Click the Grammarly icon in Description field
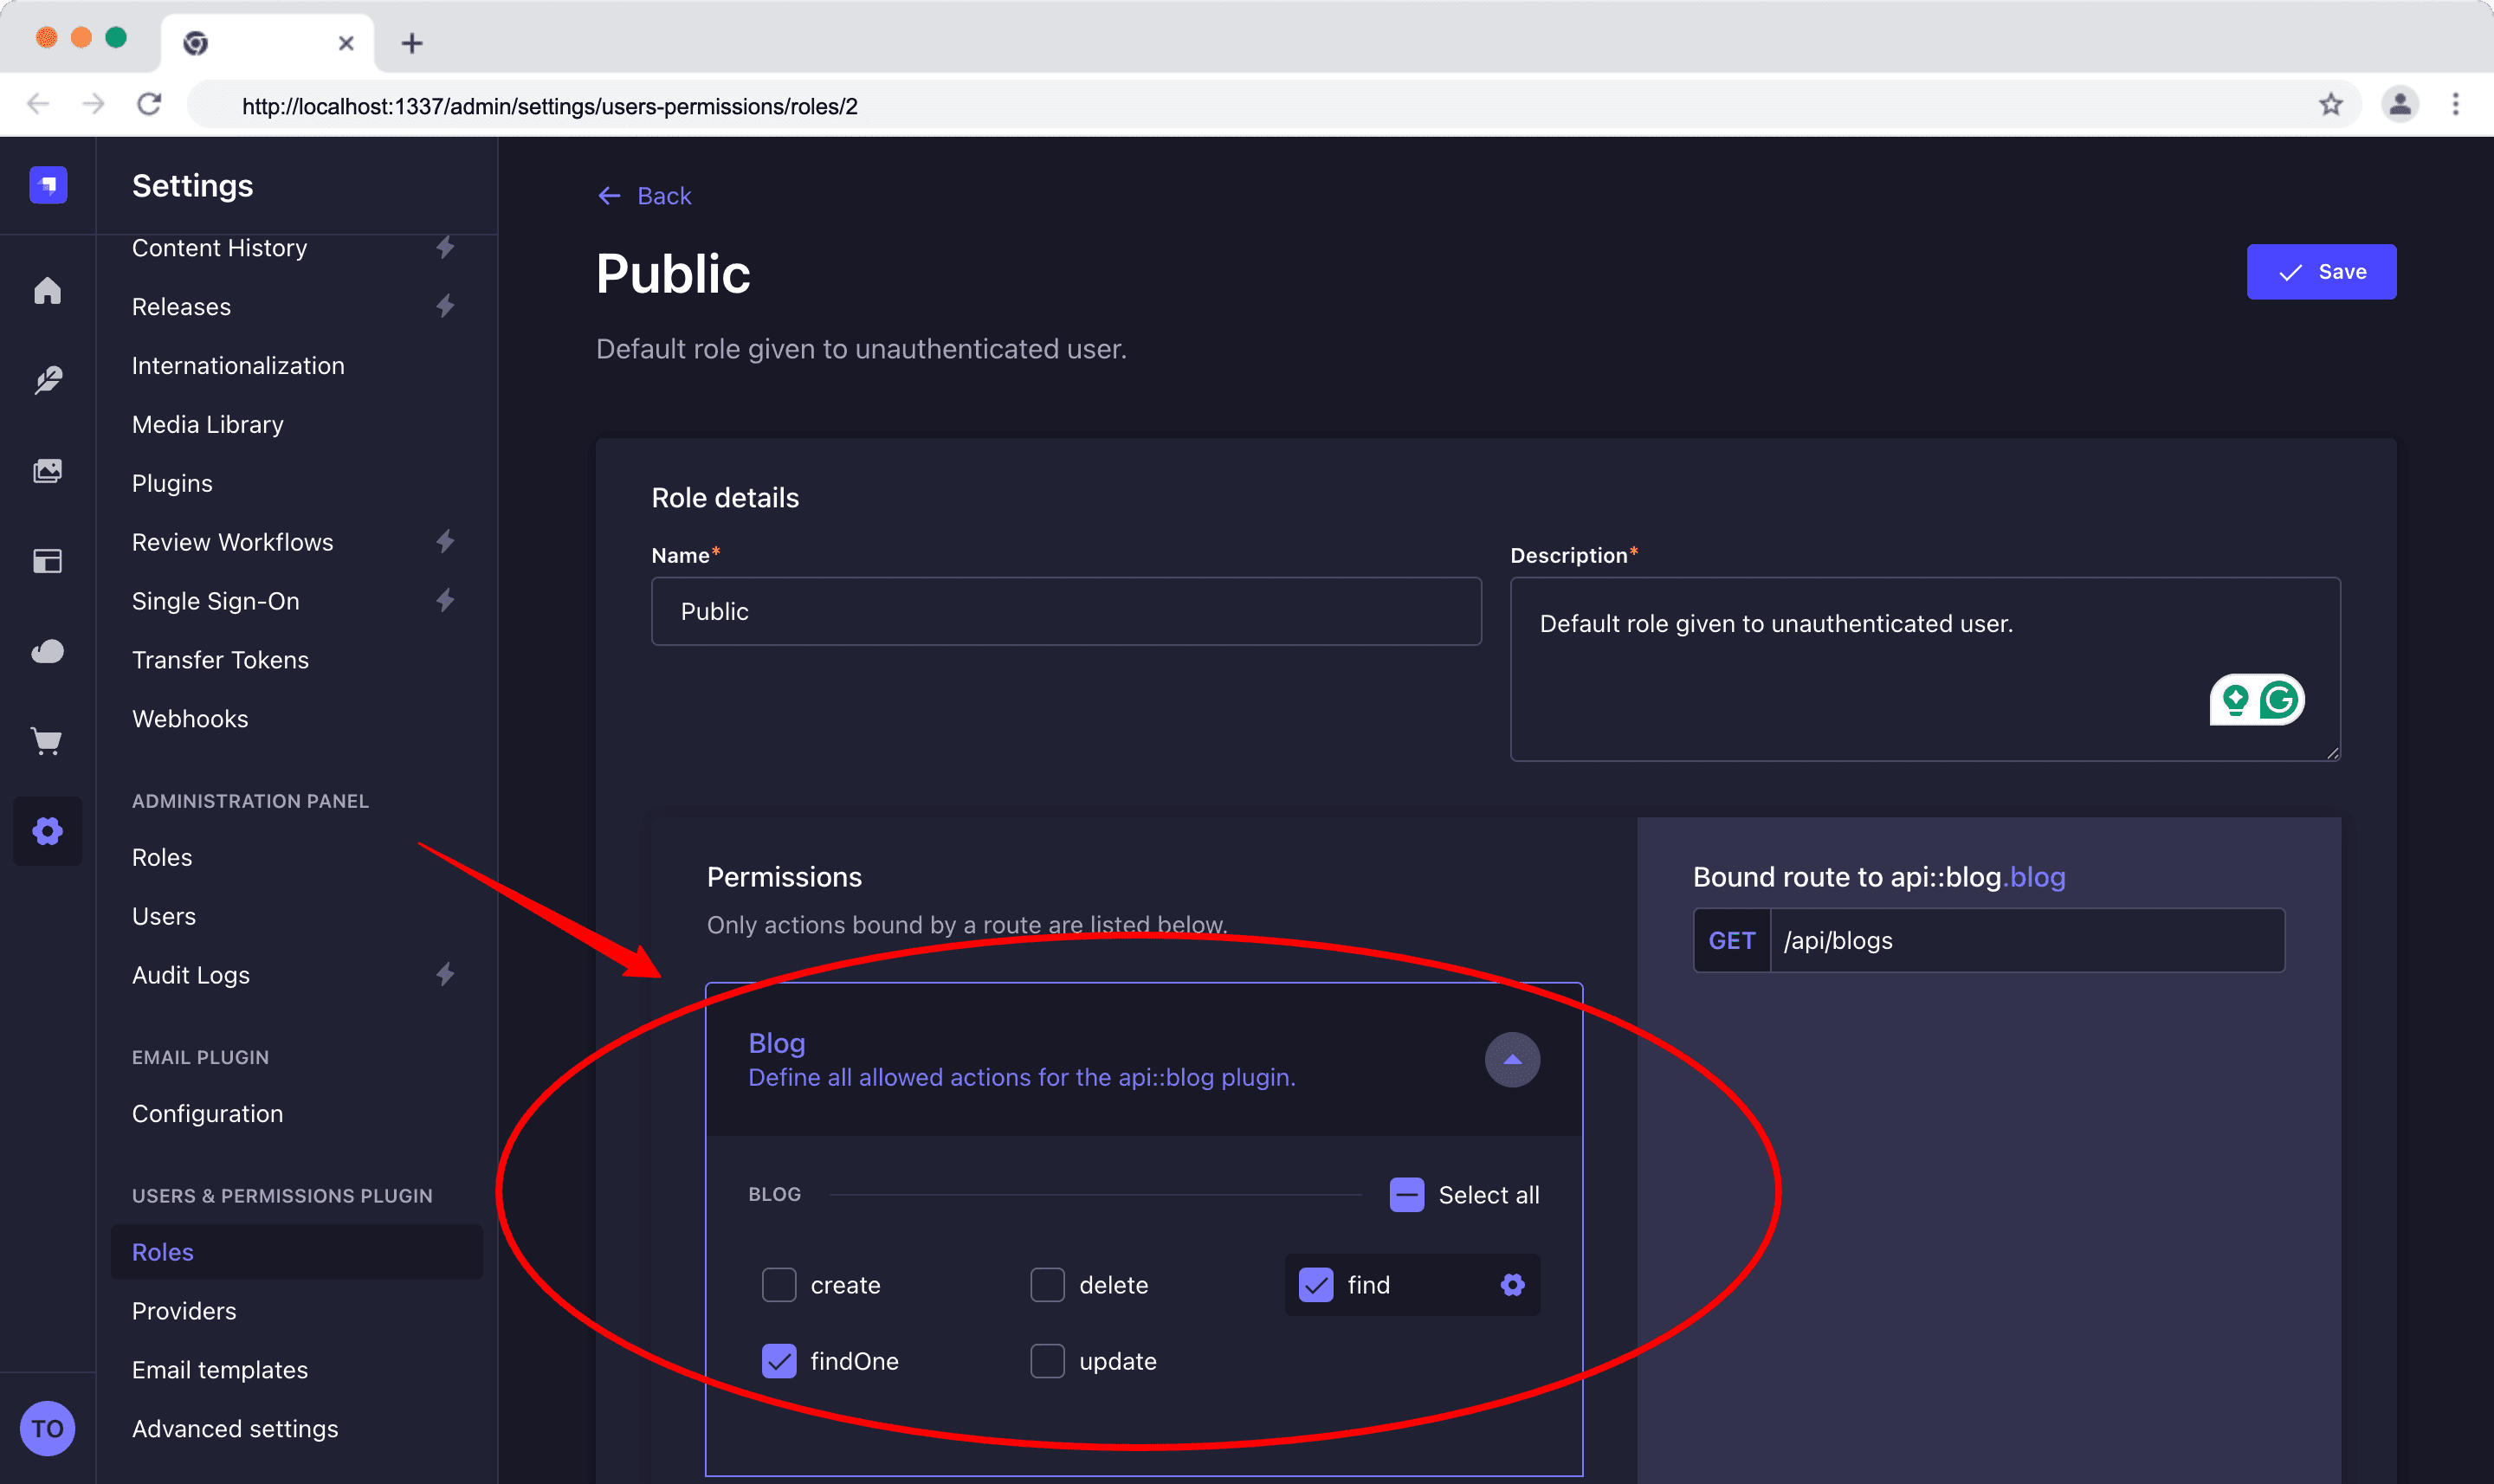 [x=2281, y=700]
